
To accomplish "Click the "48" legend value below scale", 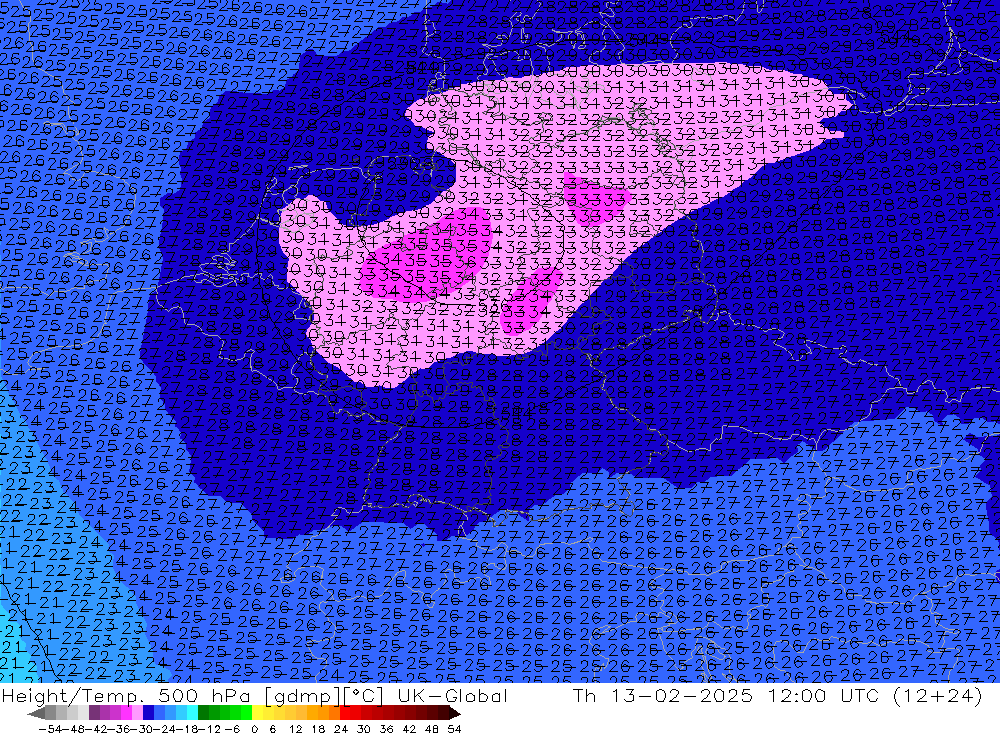I will tap(432, 729).
